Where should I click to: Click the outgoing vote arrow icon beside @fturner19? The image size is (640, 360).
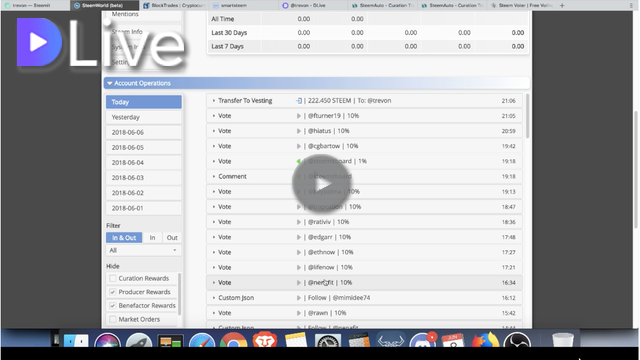pyautogui.click(x=299, y=116)
